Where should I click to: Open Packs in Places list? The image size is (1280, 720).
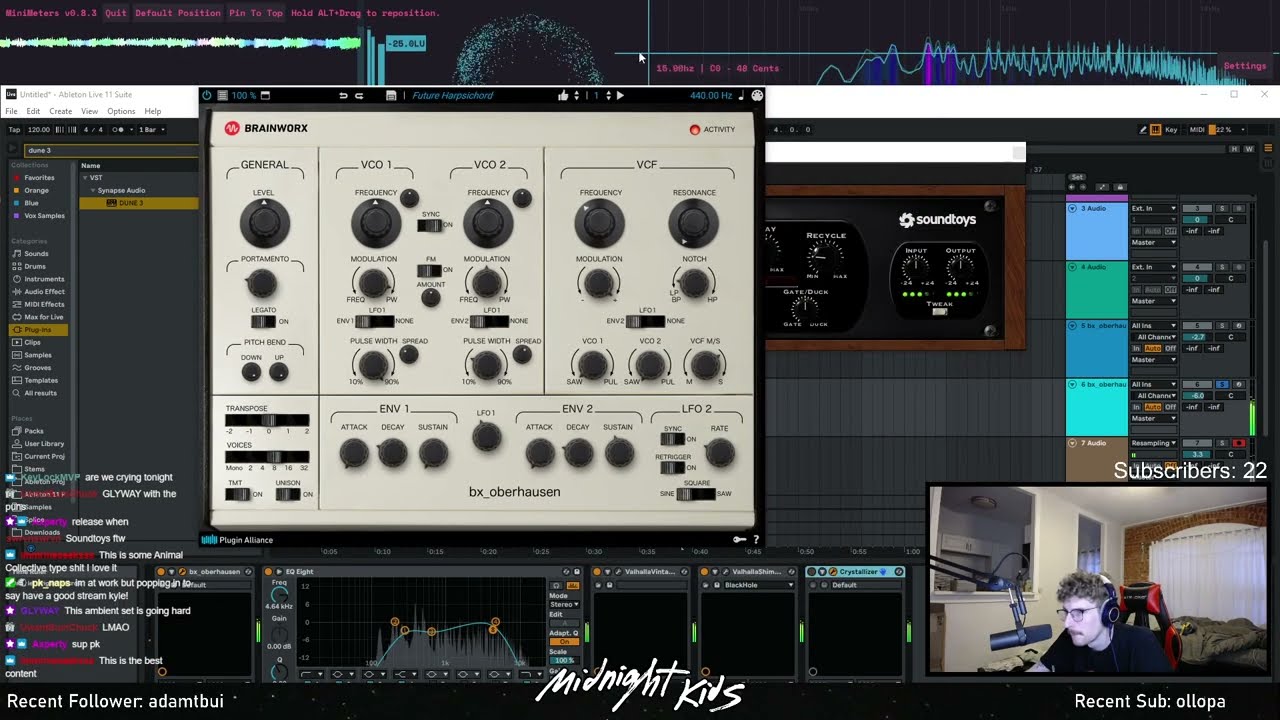coord(34,431)
